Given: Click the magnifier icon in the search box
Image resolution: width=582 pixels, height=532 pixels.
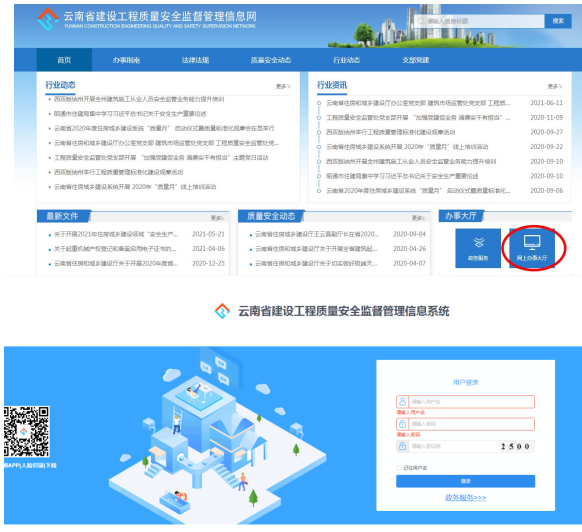Looking at the screenshot, I should (x=421, y=21).
